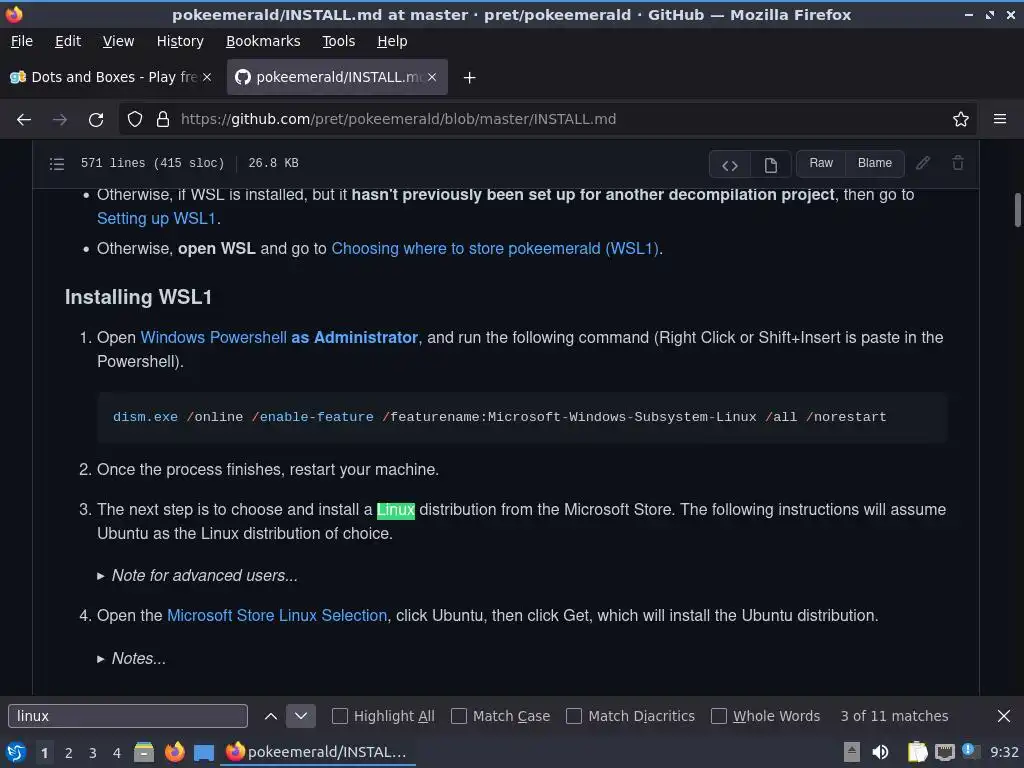Open the File menu
This screenshot has width=1024, height=768.
[x=22, y=41]
